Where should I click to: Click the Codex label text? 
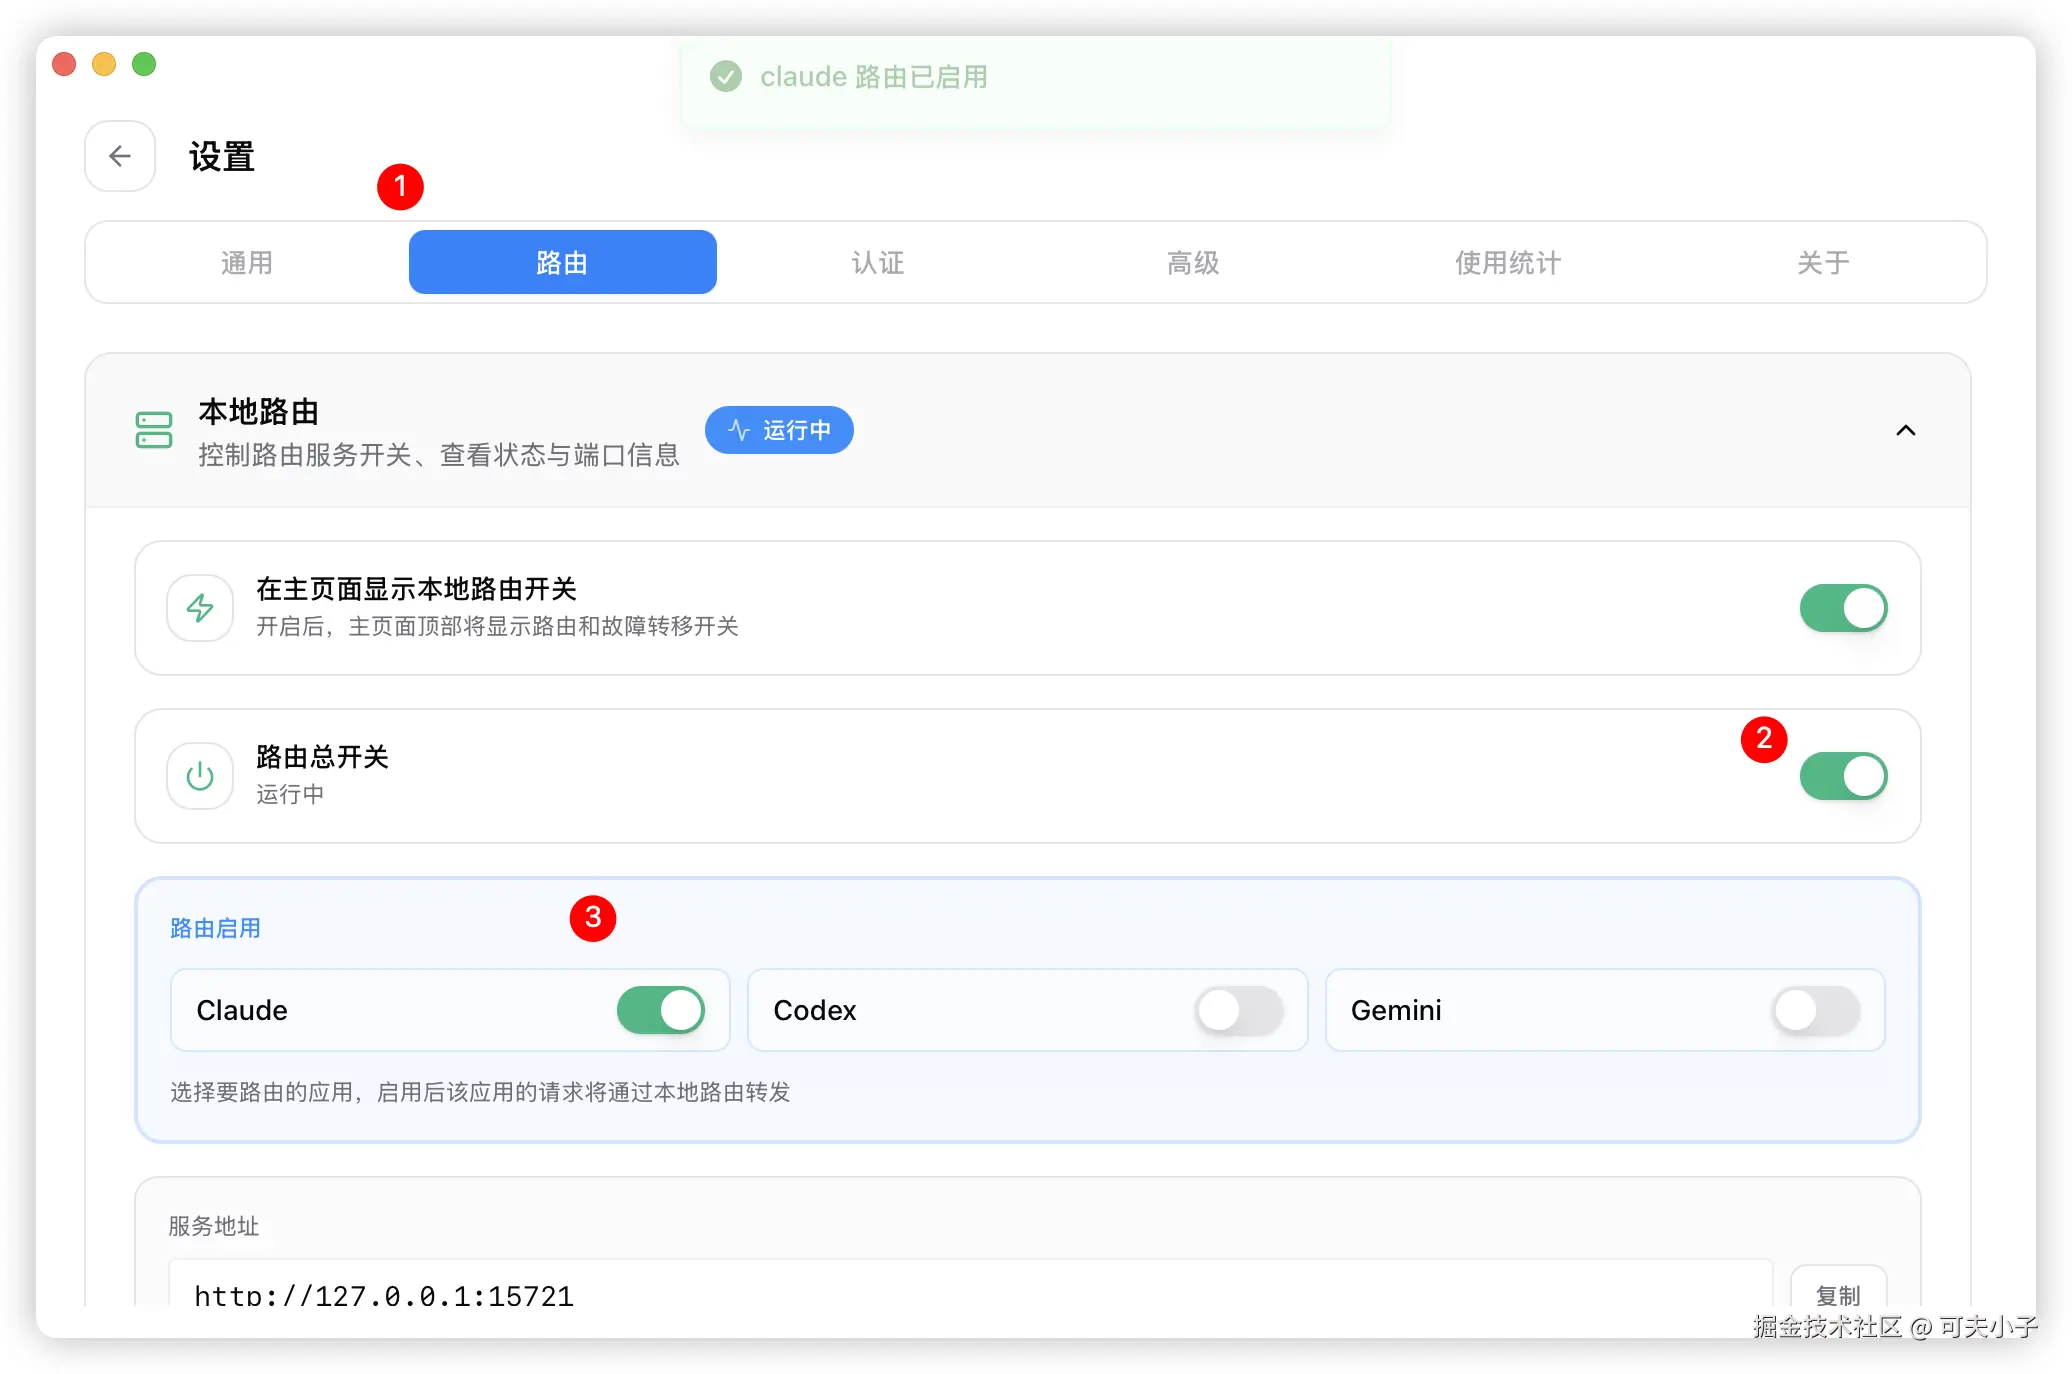point(815,1010)
